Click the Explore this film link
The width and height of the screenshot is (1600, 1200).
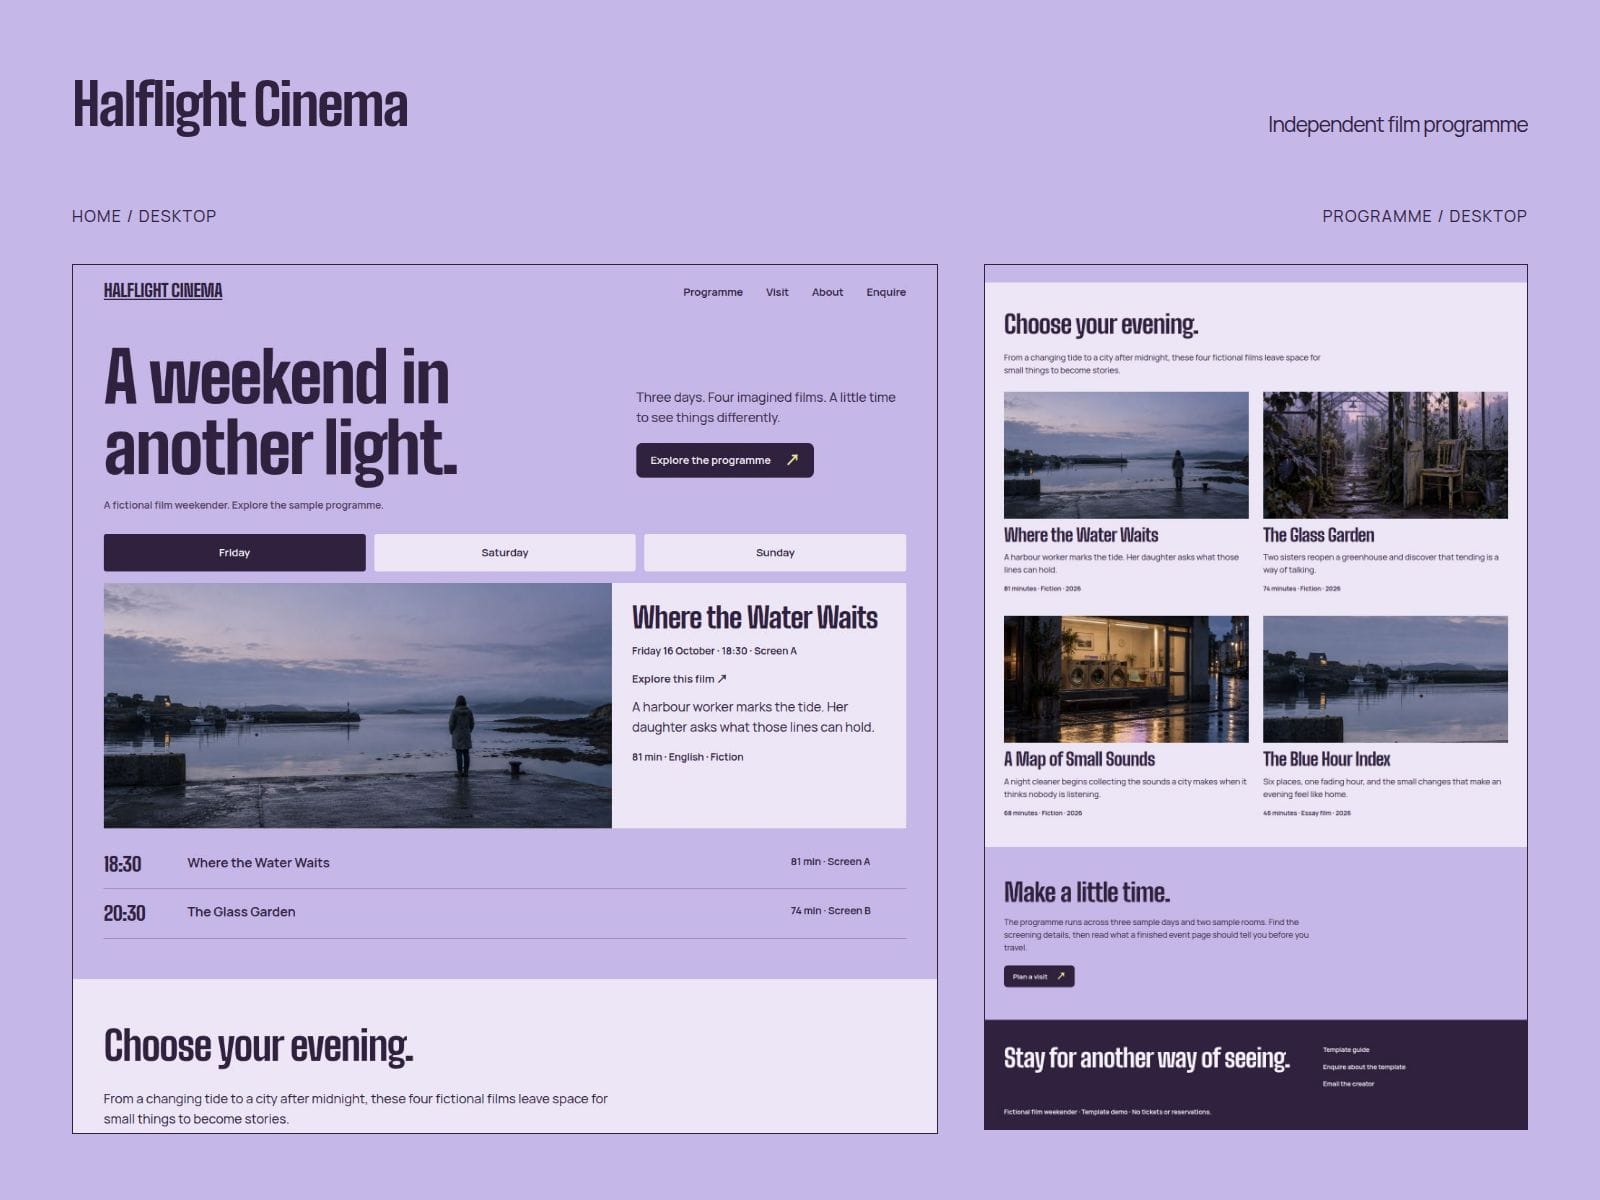pyautogui.click(x=679, y=679)
